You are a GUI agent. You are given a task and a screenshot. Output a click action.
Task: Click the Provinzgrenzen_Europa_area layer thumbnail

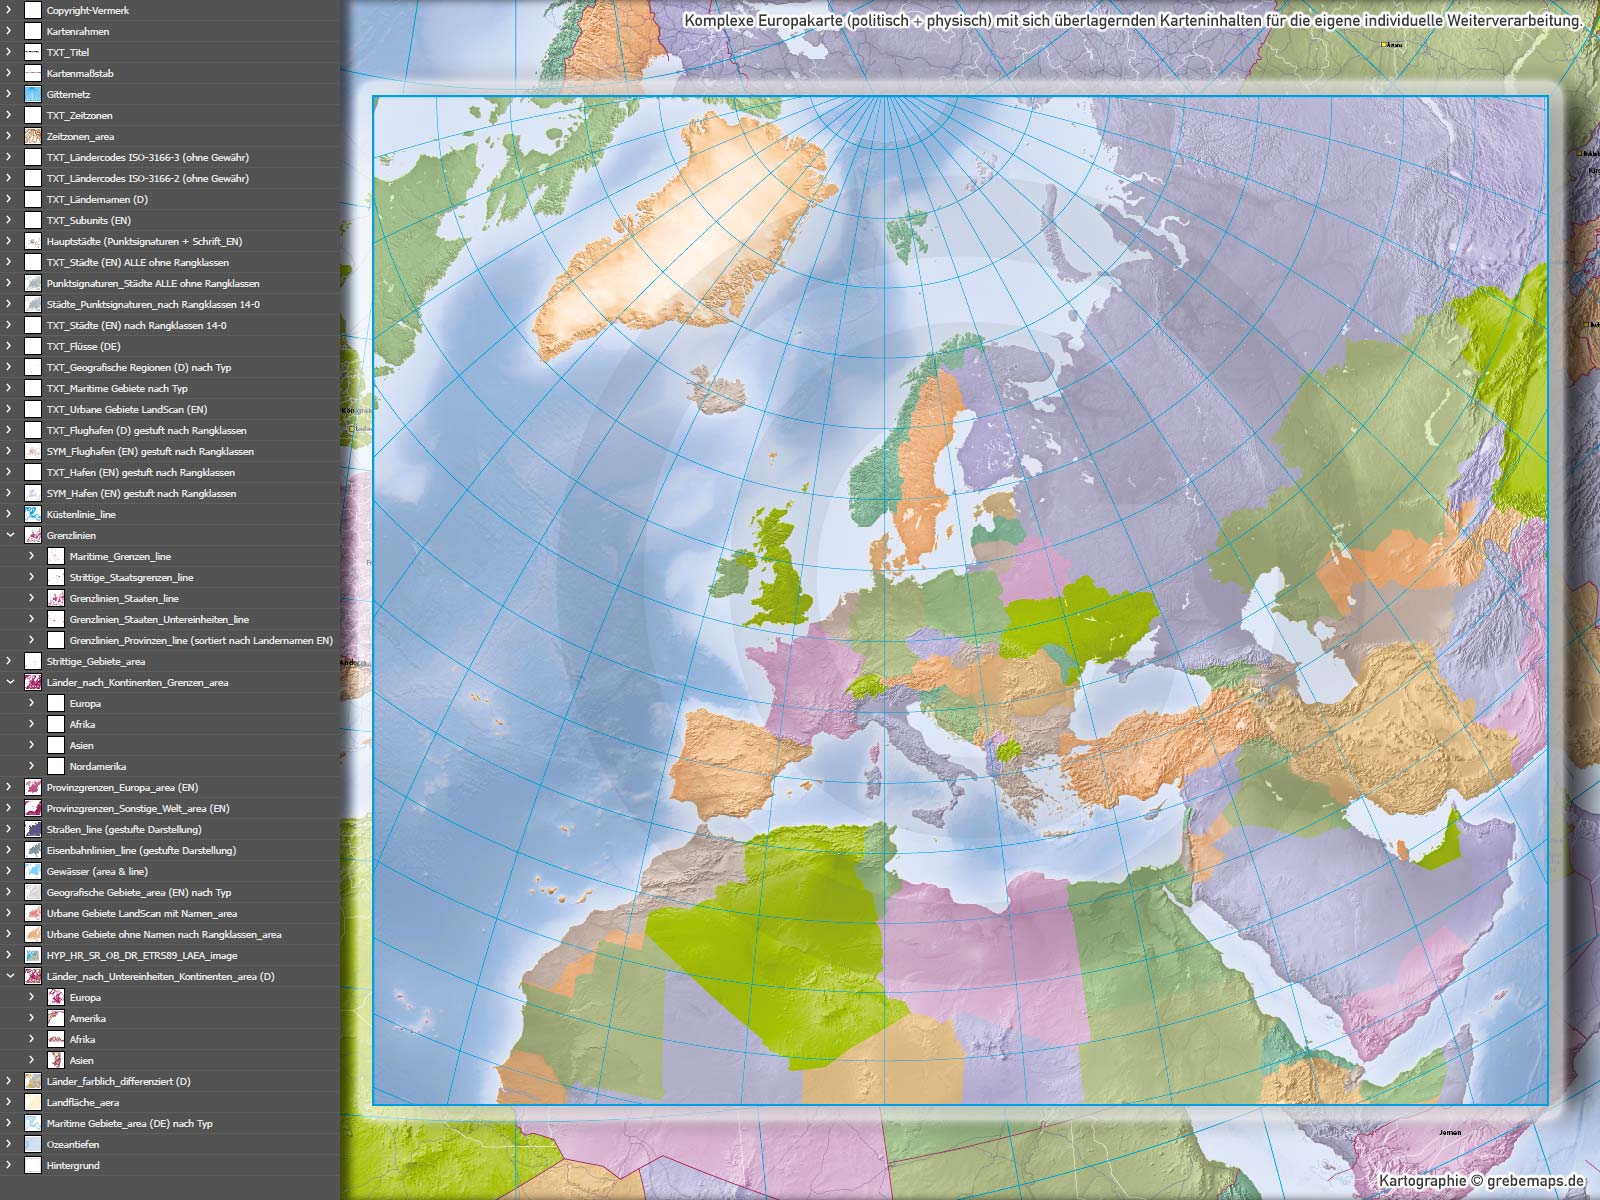click(x=33, y=787)
